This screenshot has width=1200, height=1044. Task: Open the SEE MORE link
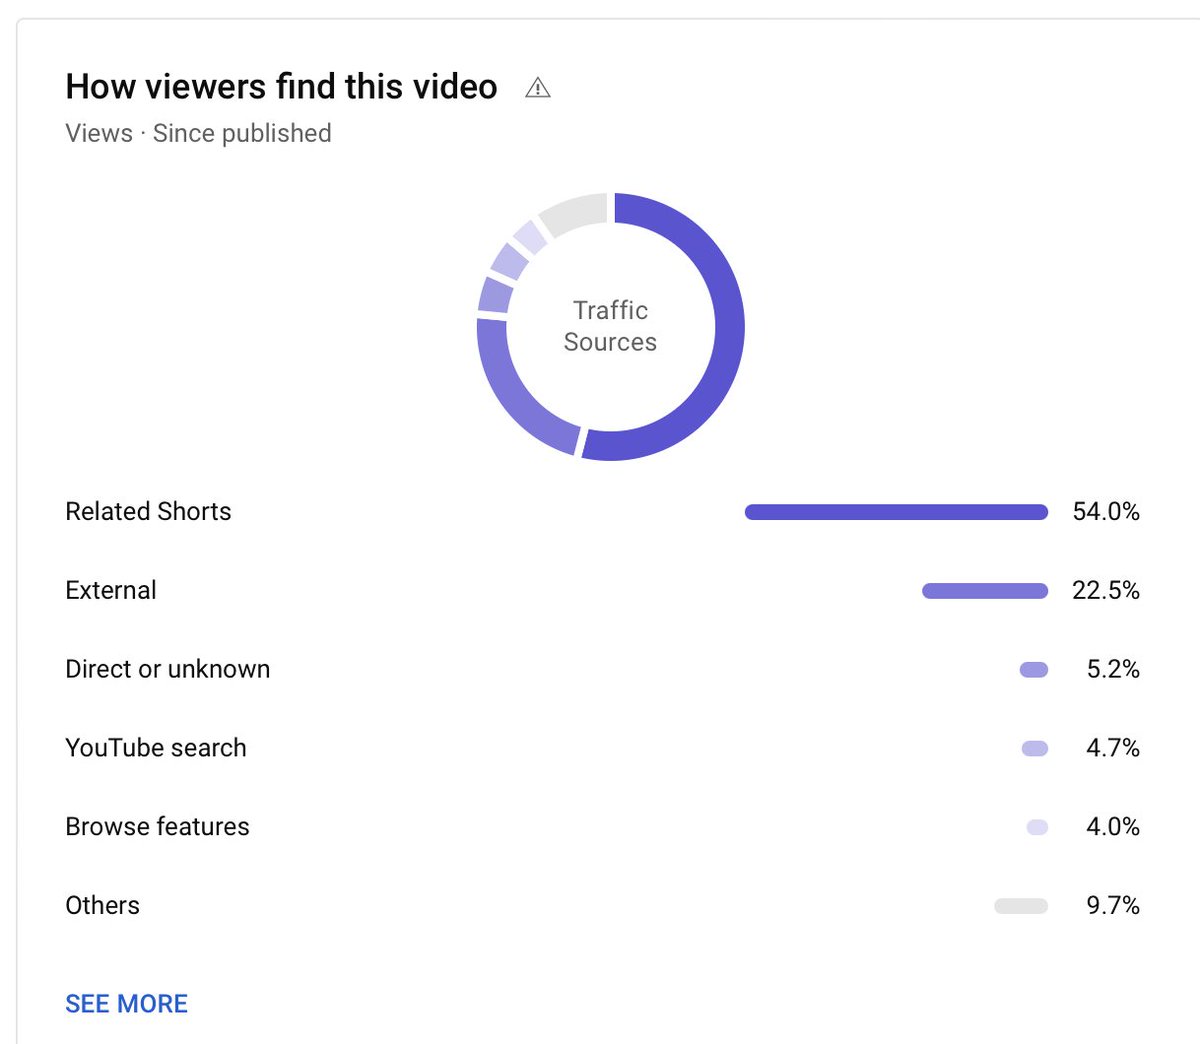pos(126,1004)
